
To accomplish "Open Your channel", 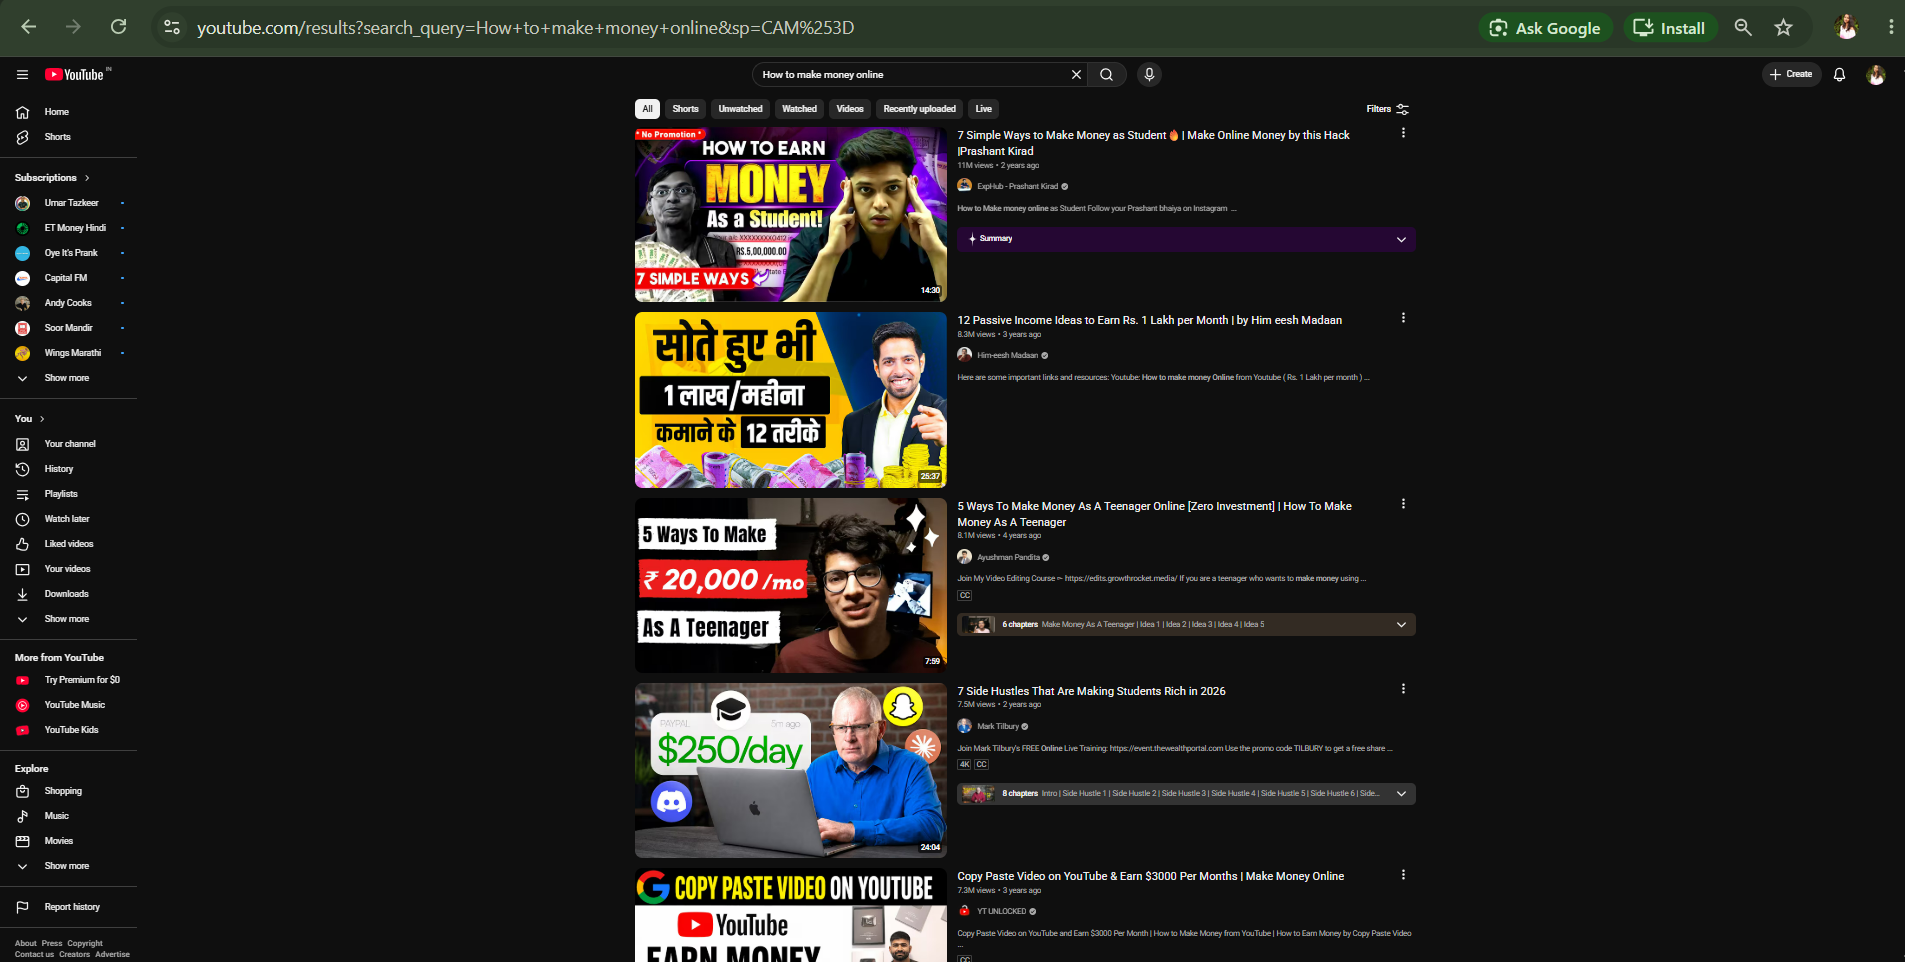I will point(68,444).
